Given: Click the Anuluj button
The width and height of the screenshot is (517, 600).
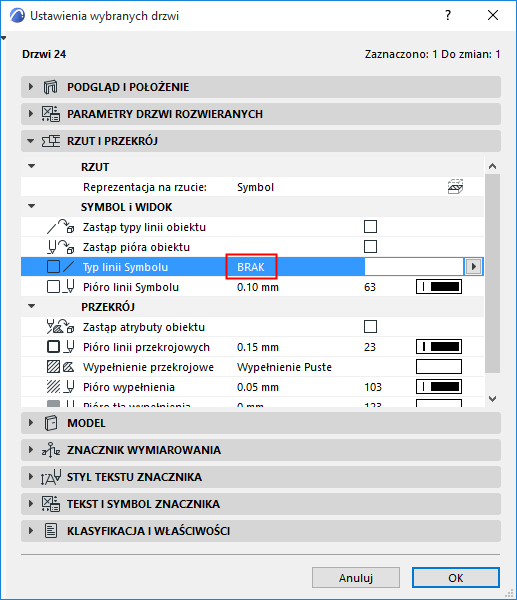Looking at the screenshot, I should point(356,577).
